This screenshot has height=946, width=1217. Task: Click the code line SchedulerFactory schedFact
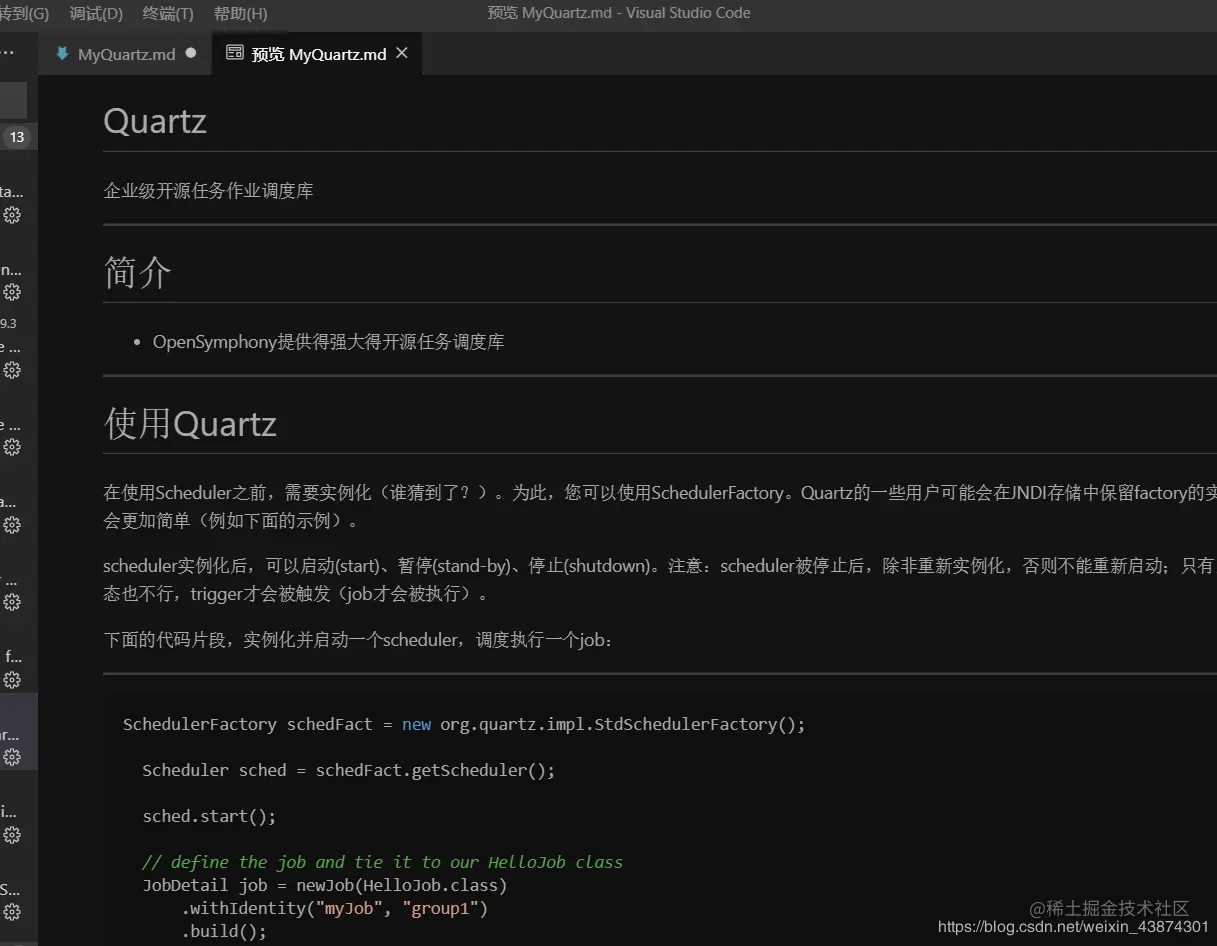click(464, 724)
